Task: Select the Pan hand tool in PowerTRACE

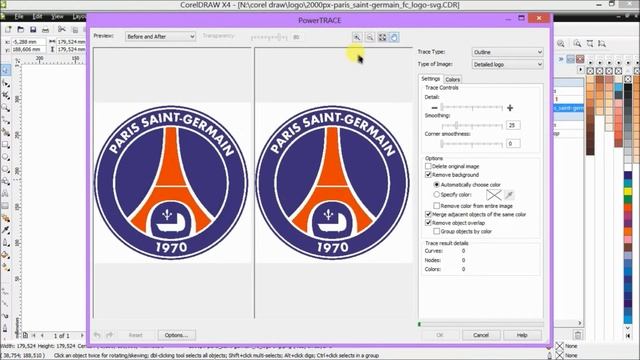Action: 394,37
